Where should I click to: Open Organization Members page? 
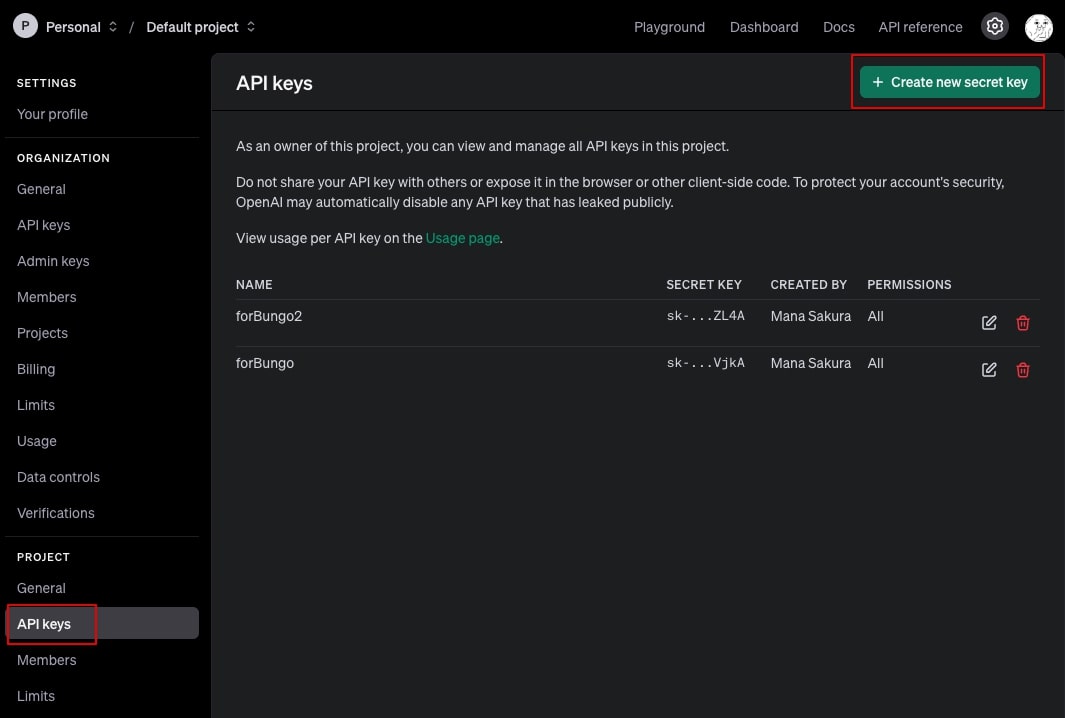pyautogui.click(x=46, y=298)
